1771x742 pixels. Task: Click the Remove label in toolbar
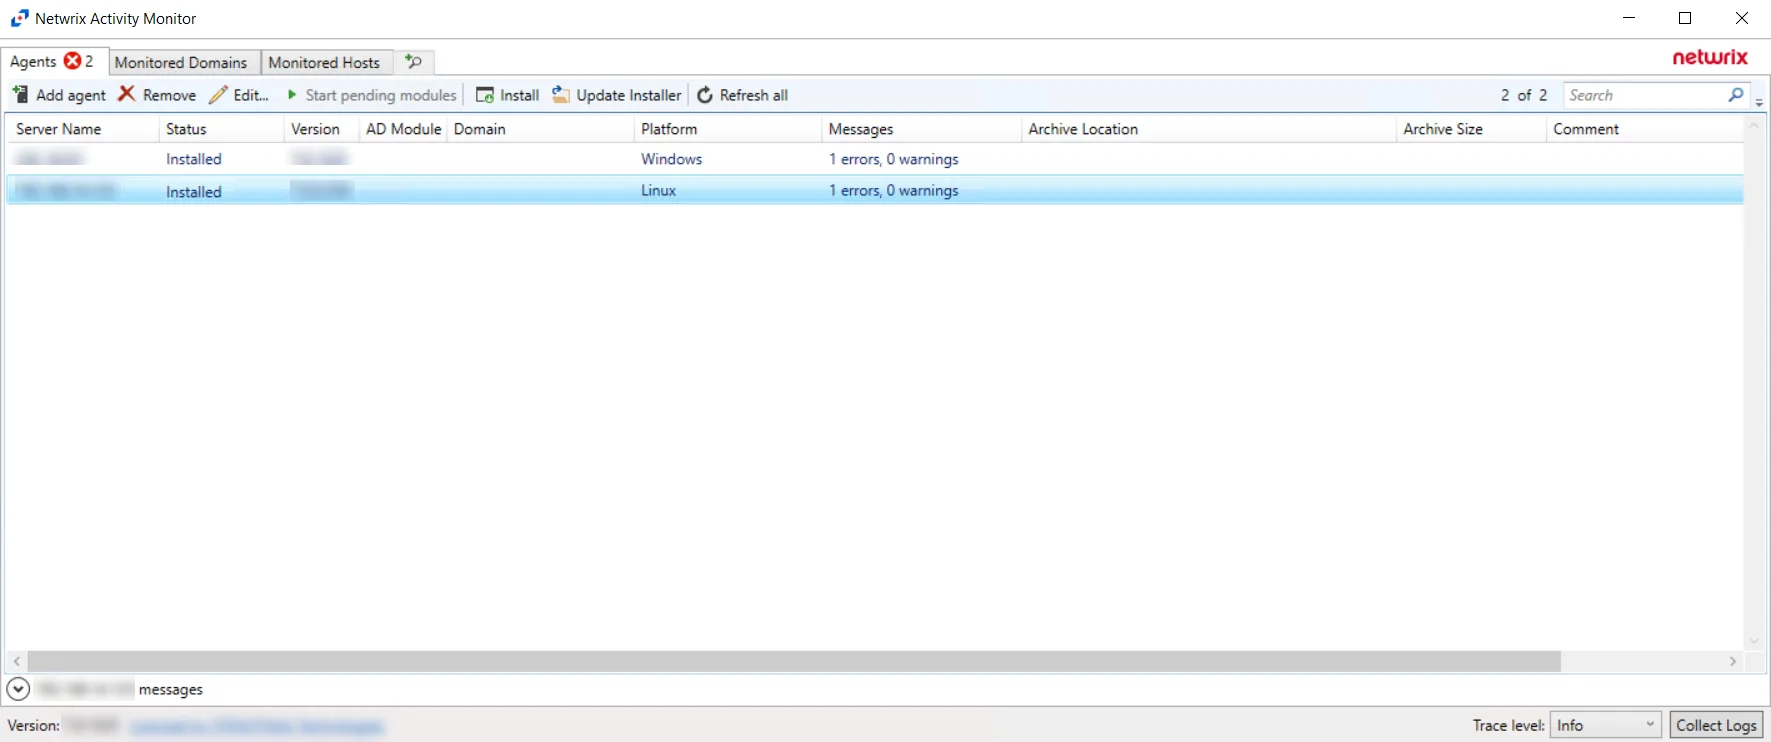point(170,95)
